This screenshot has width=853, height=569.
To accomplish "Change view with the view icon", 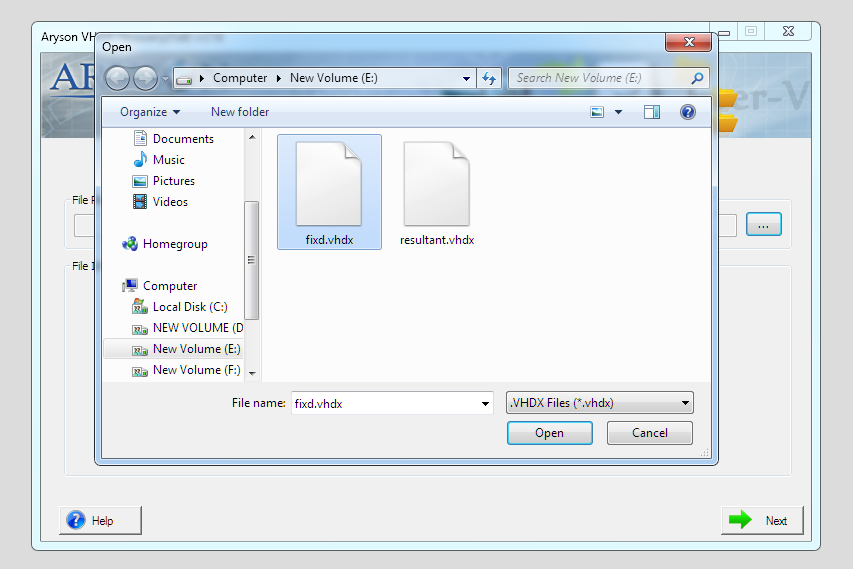I will (x=597, y=113).
